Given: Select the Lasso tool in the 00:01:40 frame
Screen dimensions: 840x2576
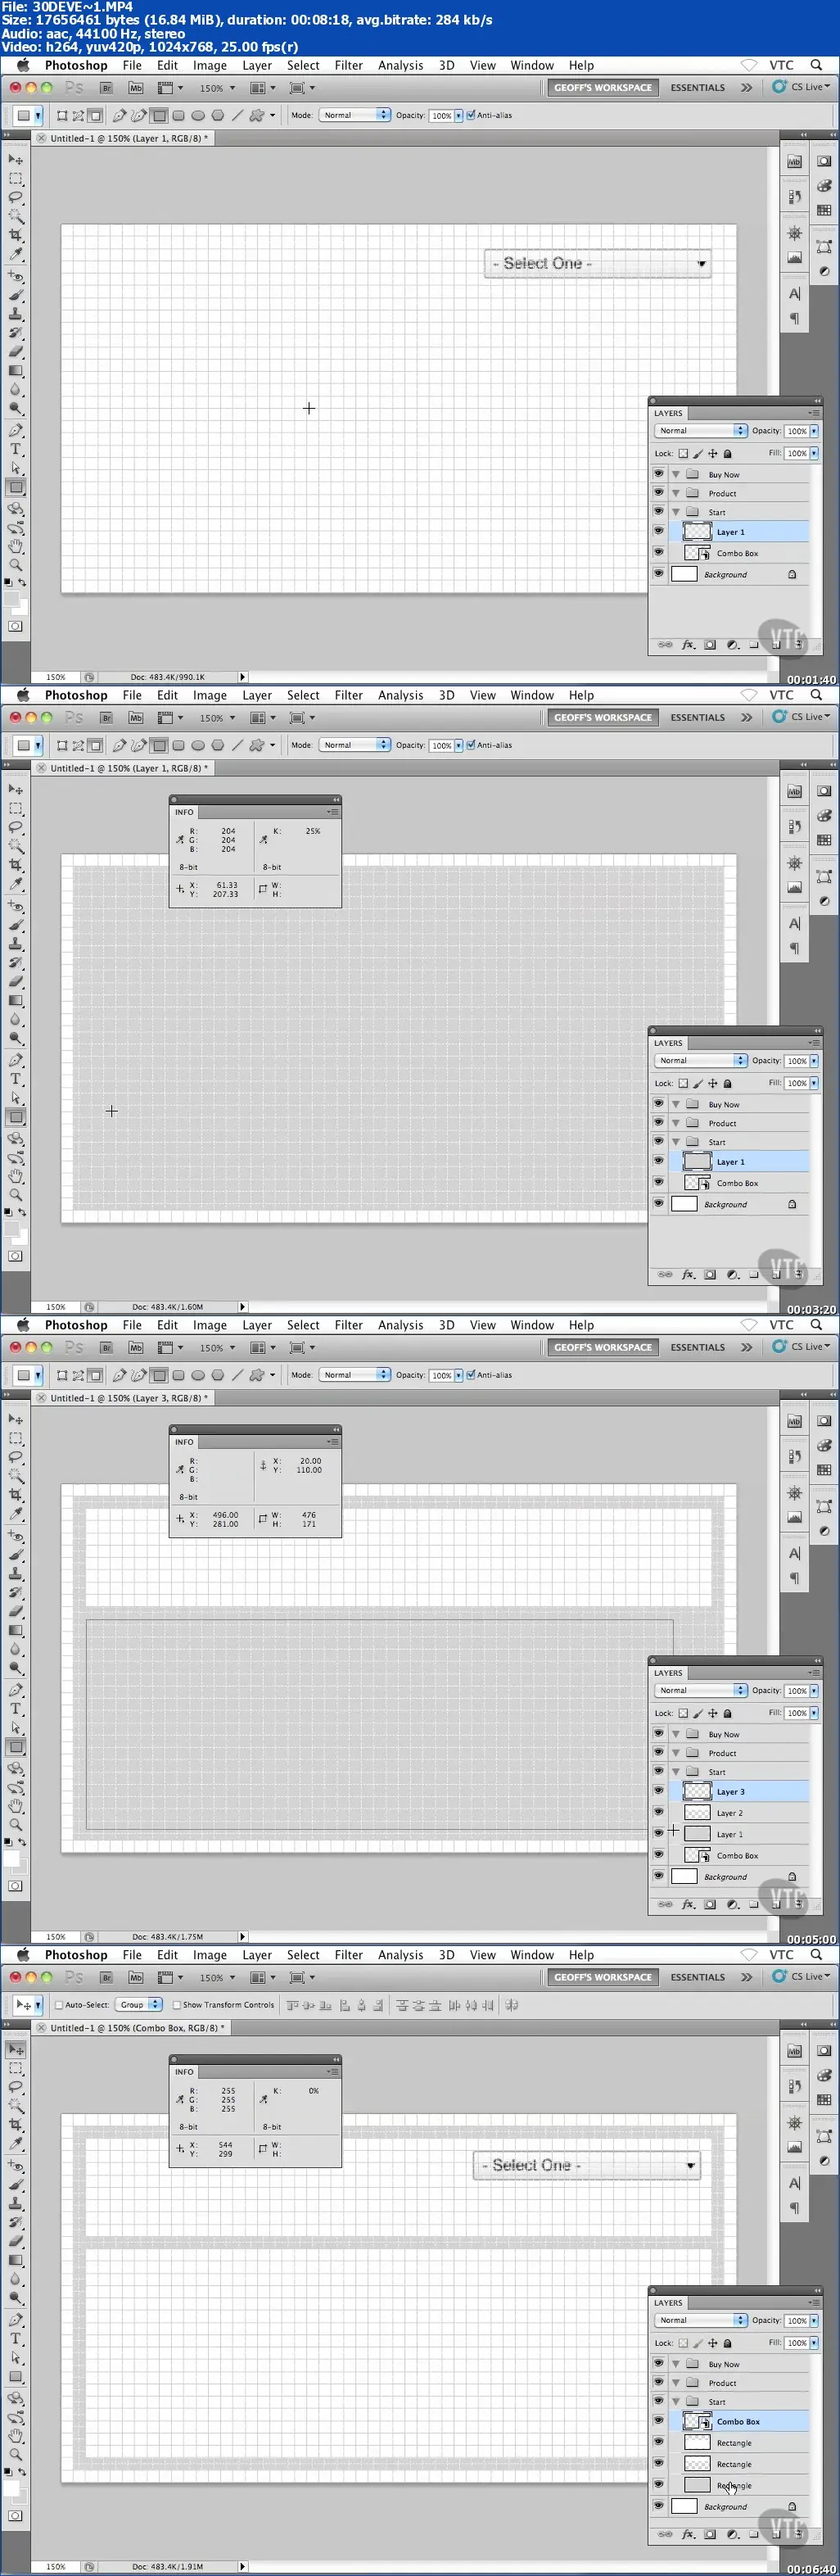Looking at the screenshot, I should (15, 197).
